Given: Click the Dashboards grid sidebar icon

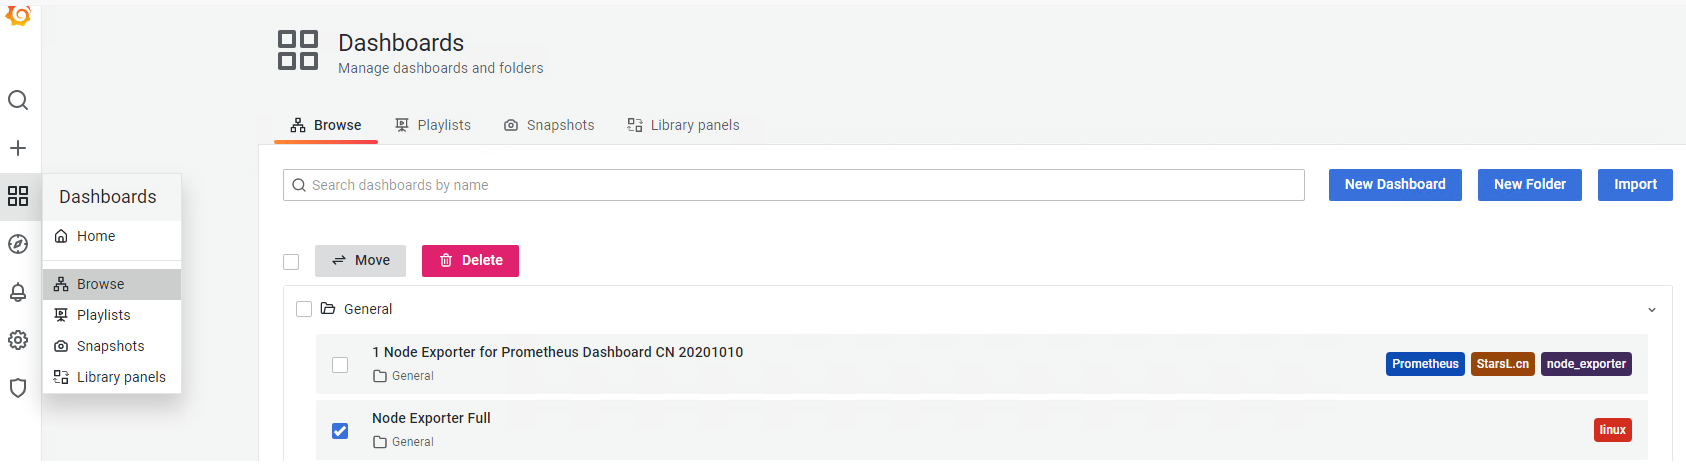Looking at the screenshot, I should click(x=18, y=196).
